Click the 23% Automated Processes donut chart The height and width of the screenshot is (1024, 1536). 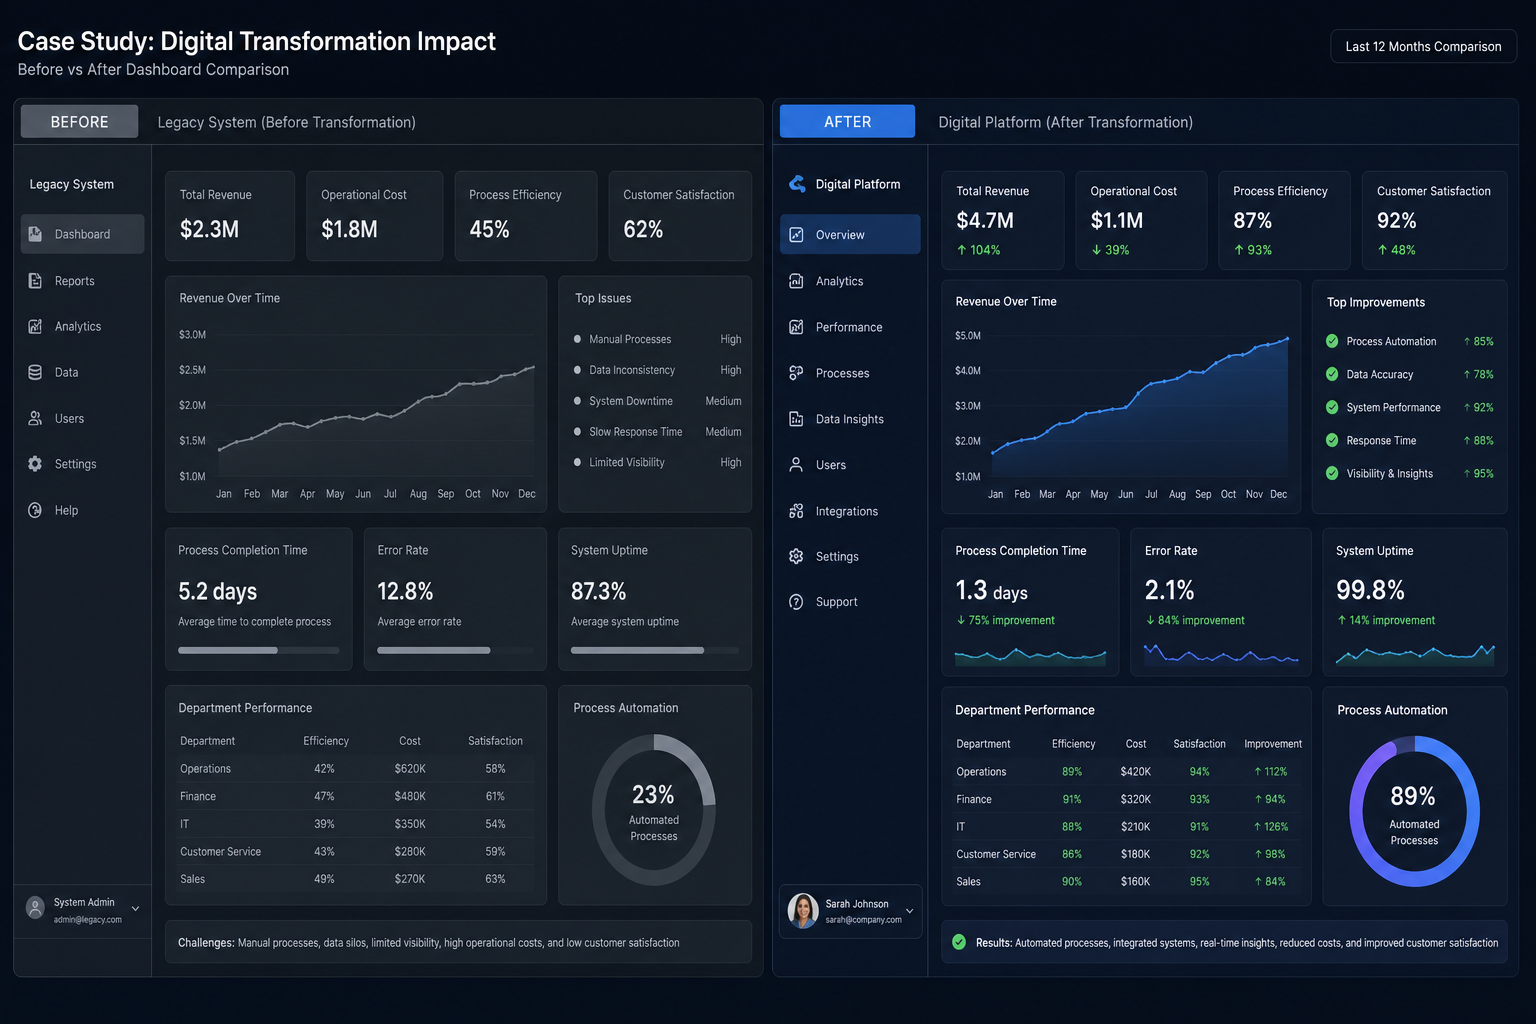point(654,810)
